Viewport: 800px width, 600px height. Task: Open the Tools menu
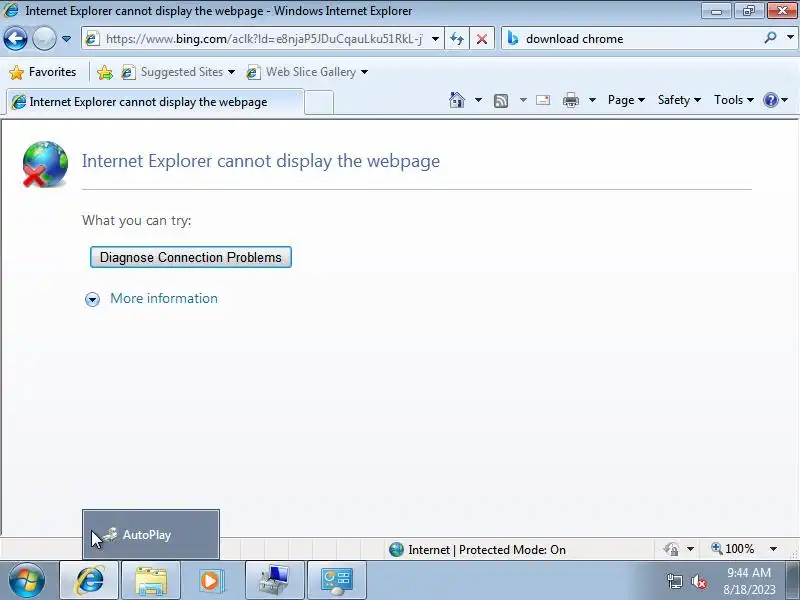click(x=734, y=100)
